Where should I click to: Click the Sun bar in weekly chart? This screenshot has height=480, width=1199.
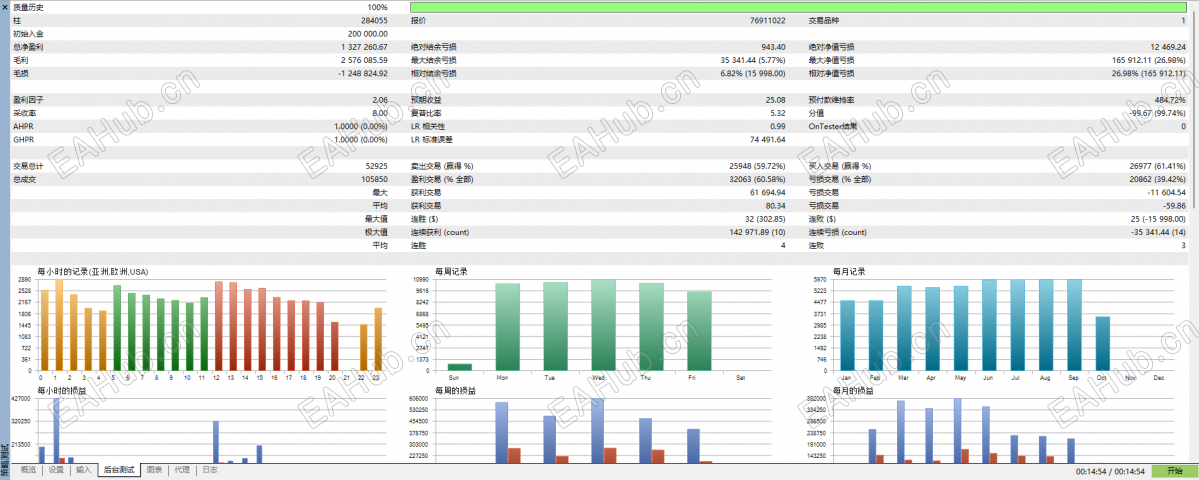[460, 367]
